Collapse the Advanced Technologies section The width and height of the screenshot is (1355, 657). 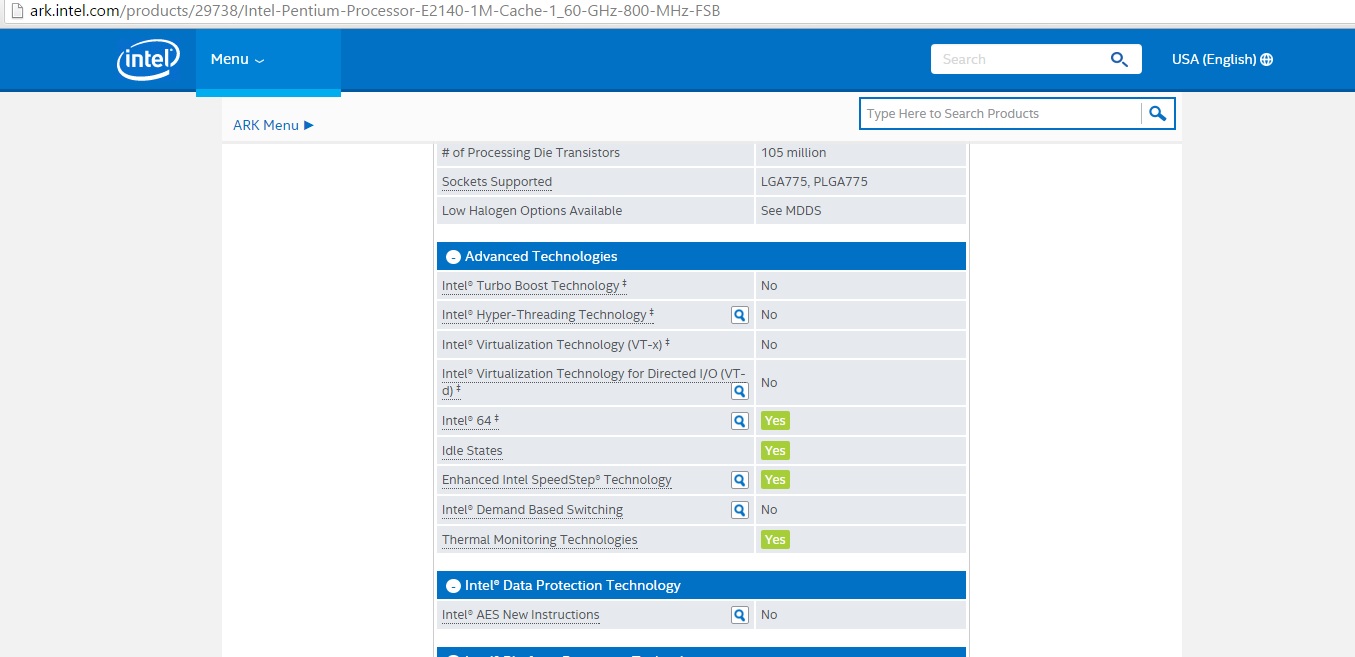coord(453,257)
